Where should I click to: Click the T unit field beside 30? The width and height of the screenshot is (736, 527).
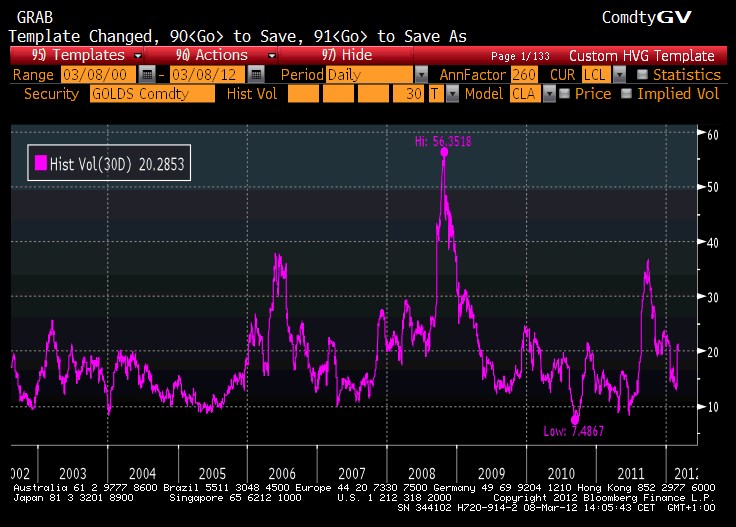pyautogui.click(x=436, y=94)
